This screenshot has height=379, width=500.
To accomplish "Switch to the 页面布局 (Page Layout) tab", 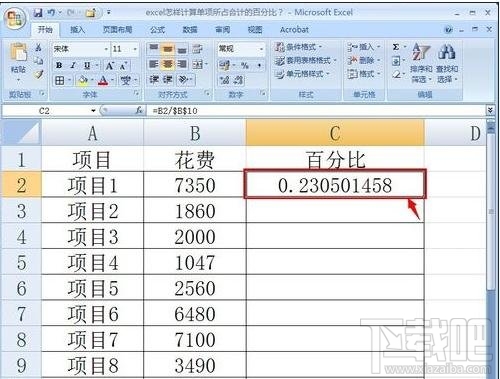I will pyautogui.click(x=117, y=30).
